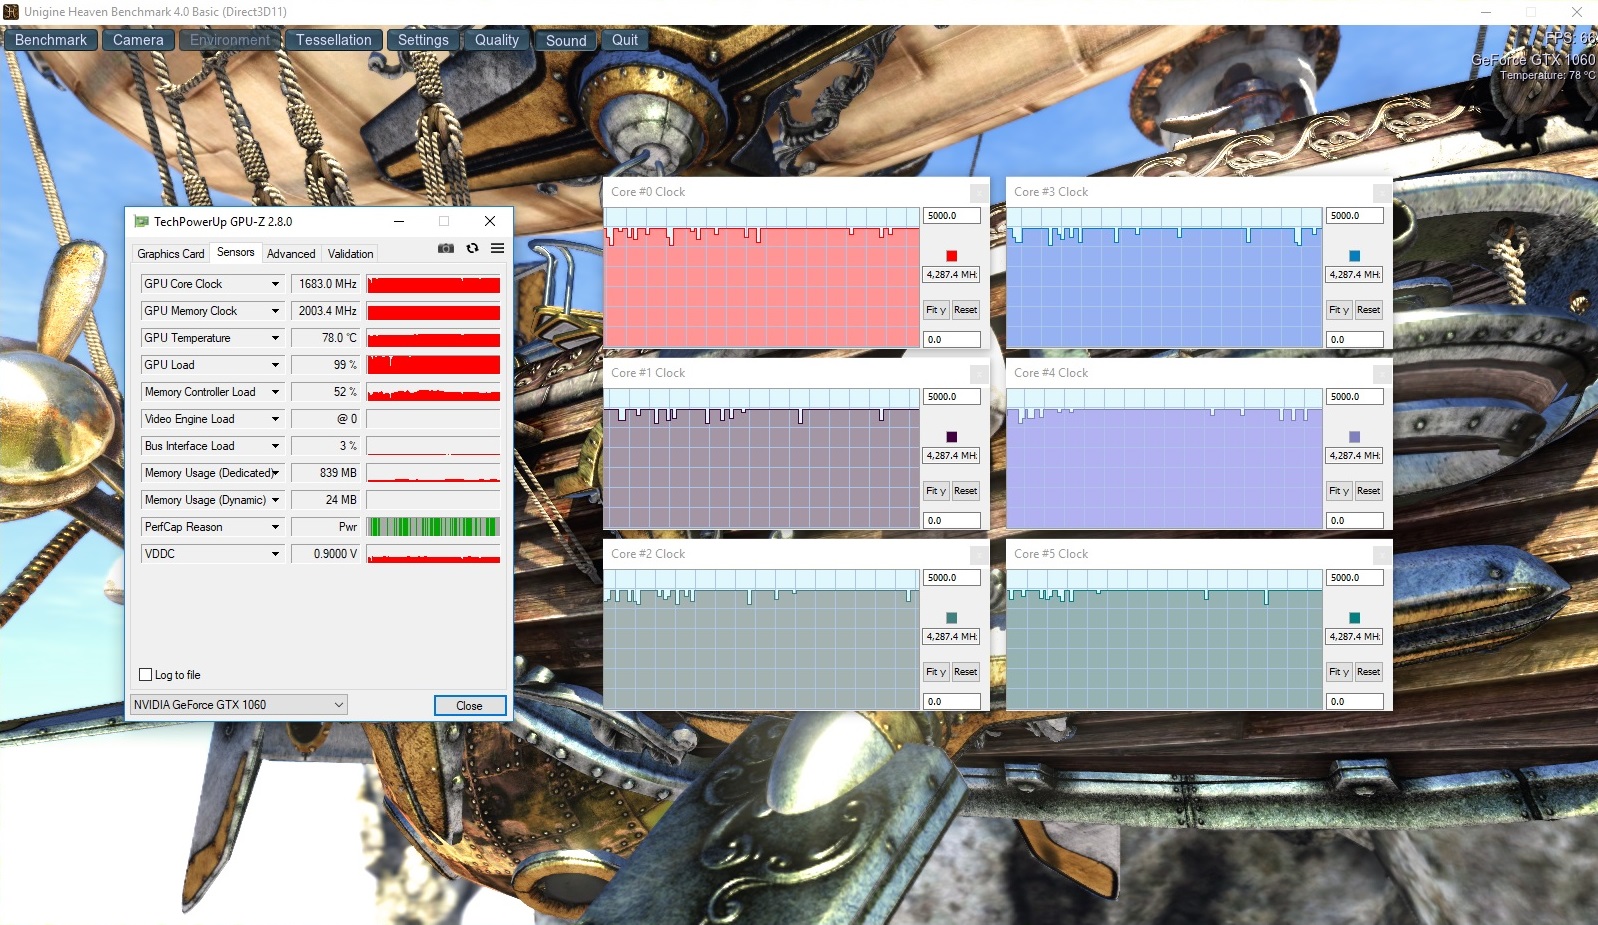Click the GPU Temperature history graph
This screenshot has width=1598, height=925.
point(433,338)
